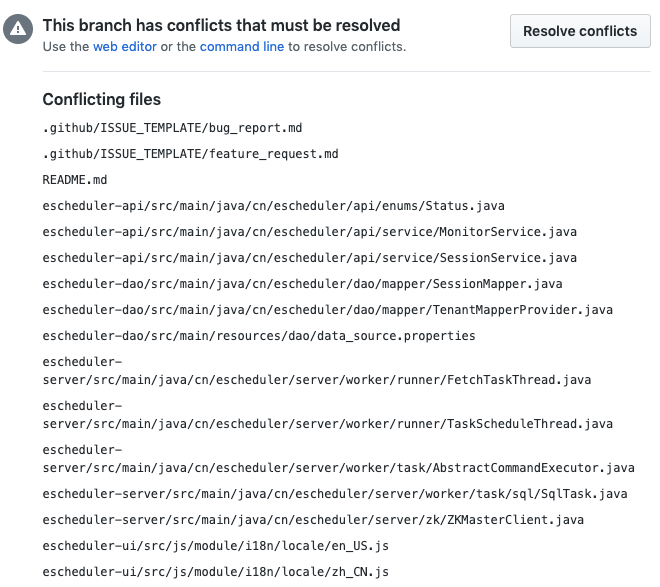Open the command line link
This screenshot has width=660, height=587.
point(242,47)
